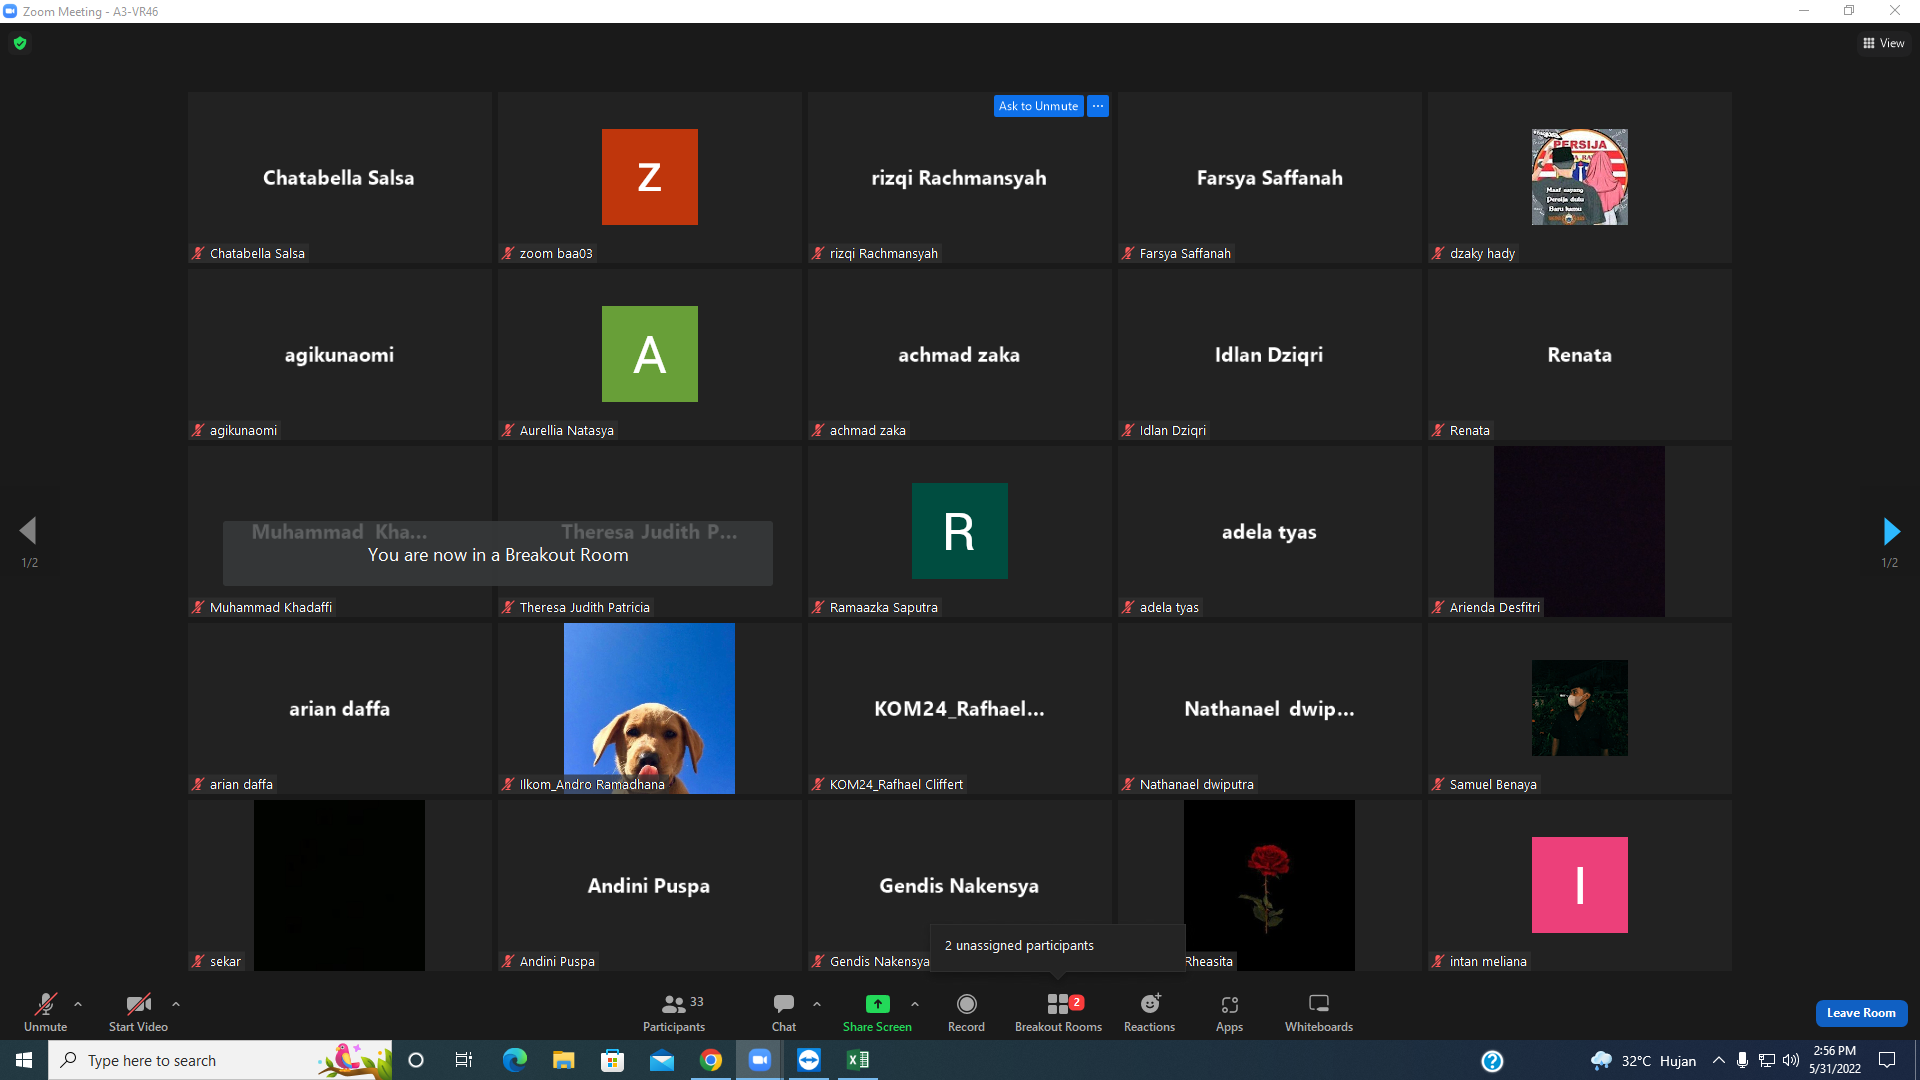Select Rheasita rose picture tile

(1270, 885)
